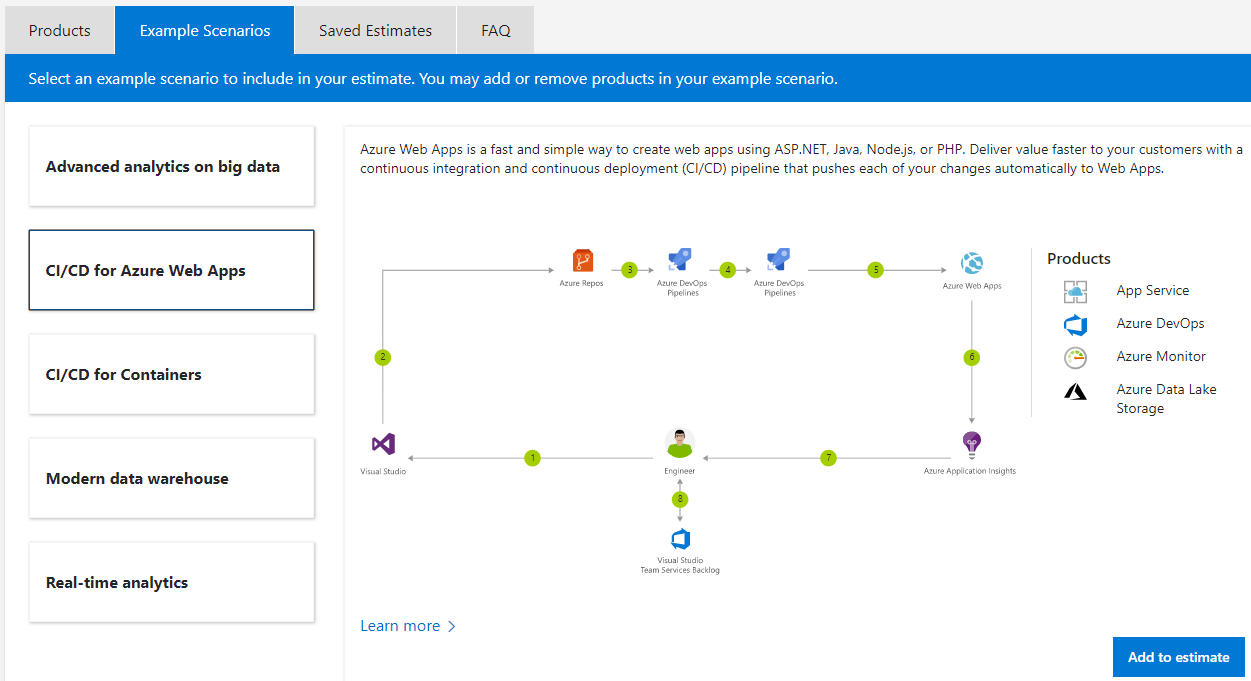Viewport: 1251px width, 681px height.
Task: Click the Azure Application Insights lightbulb icon
Action: click(x=970, y=444)
